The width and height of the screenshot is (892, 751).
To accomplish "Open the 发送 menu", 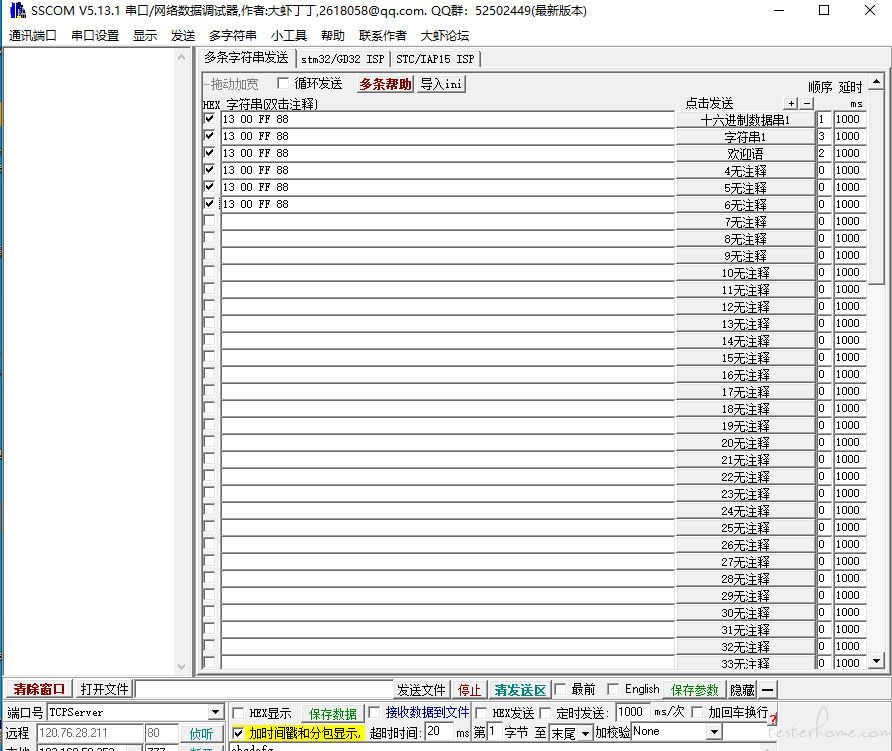I will 183,35.
